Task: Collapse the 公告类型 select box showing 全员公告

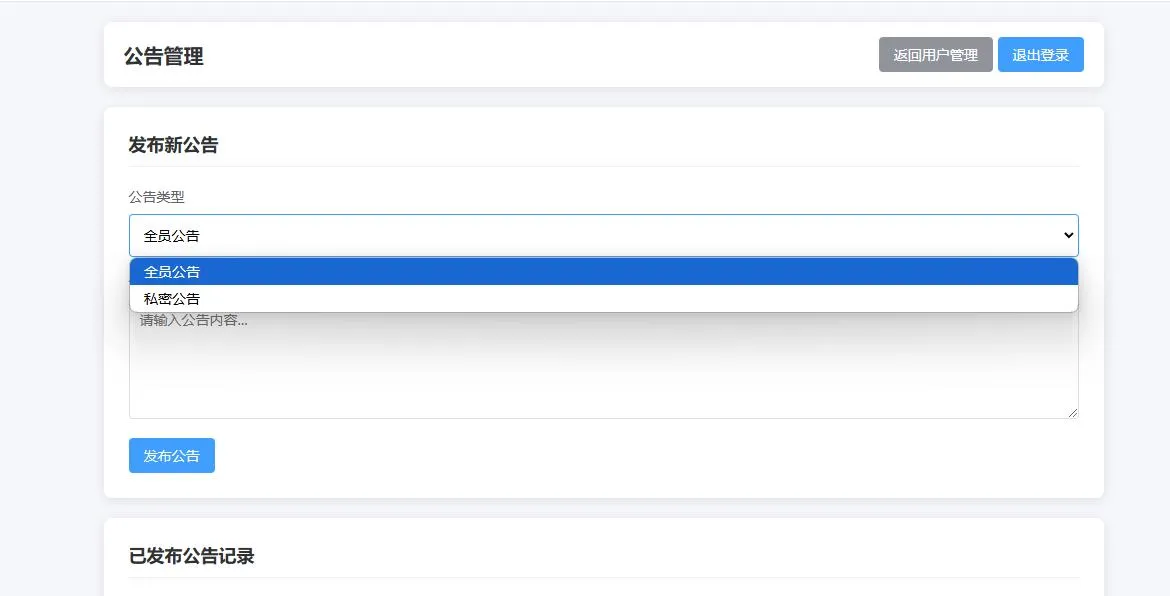Action: pyautogui.click(x=603, y=236)
